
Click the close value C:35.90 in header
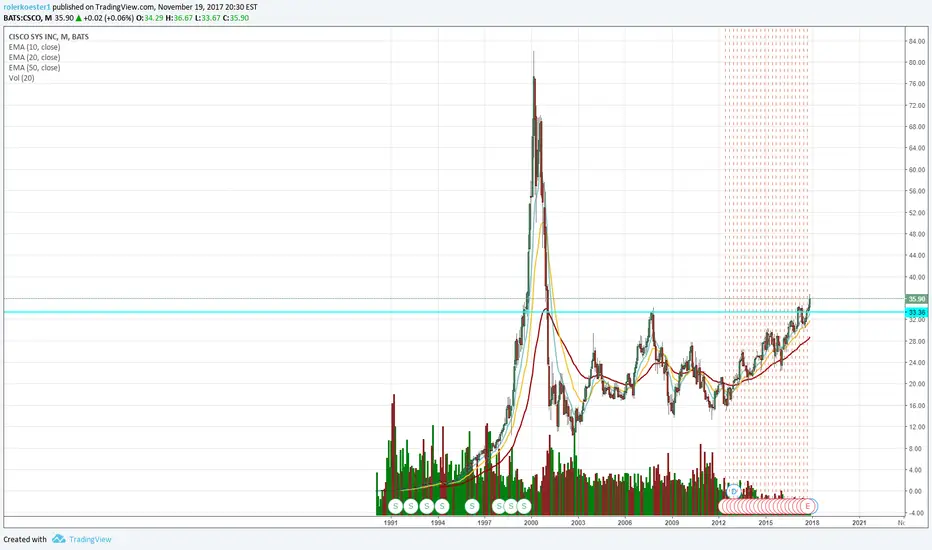[x=236, y=18]
